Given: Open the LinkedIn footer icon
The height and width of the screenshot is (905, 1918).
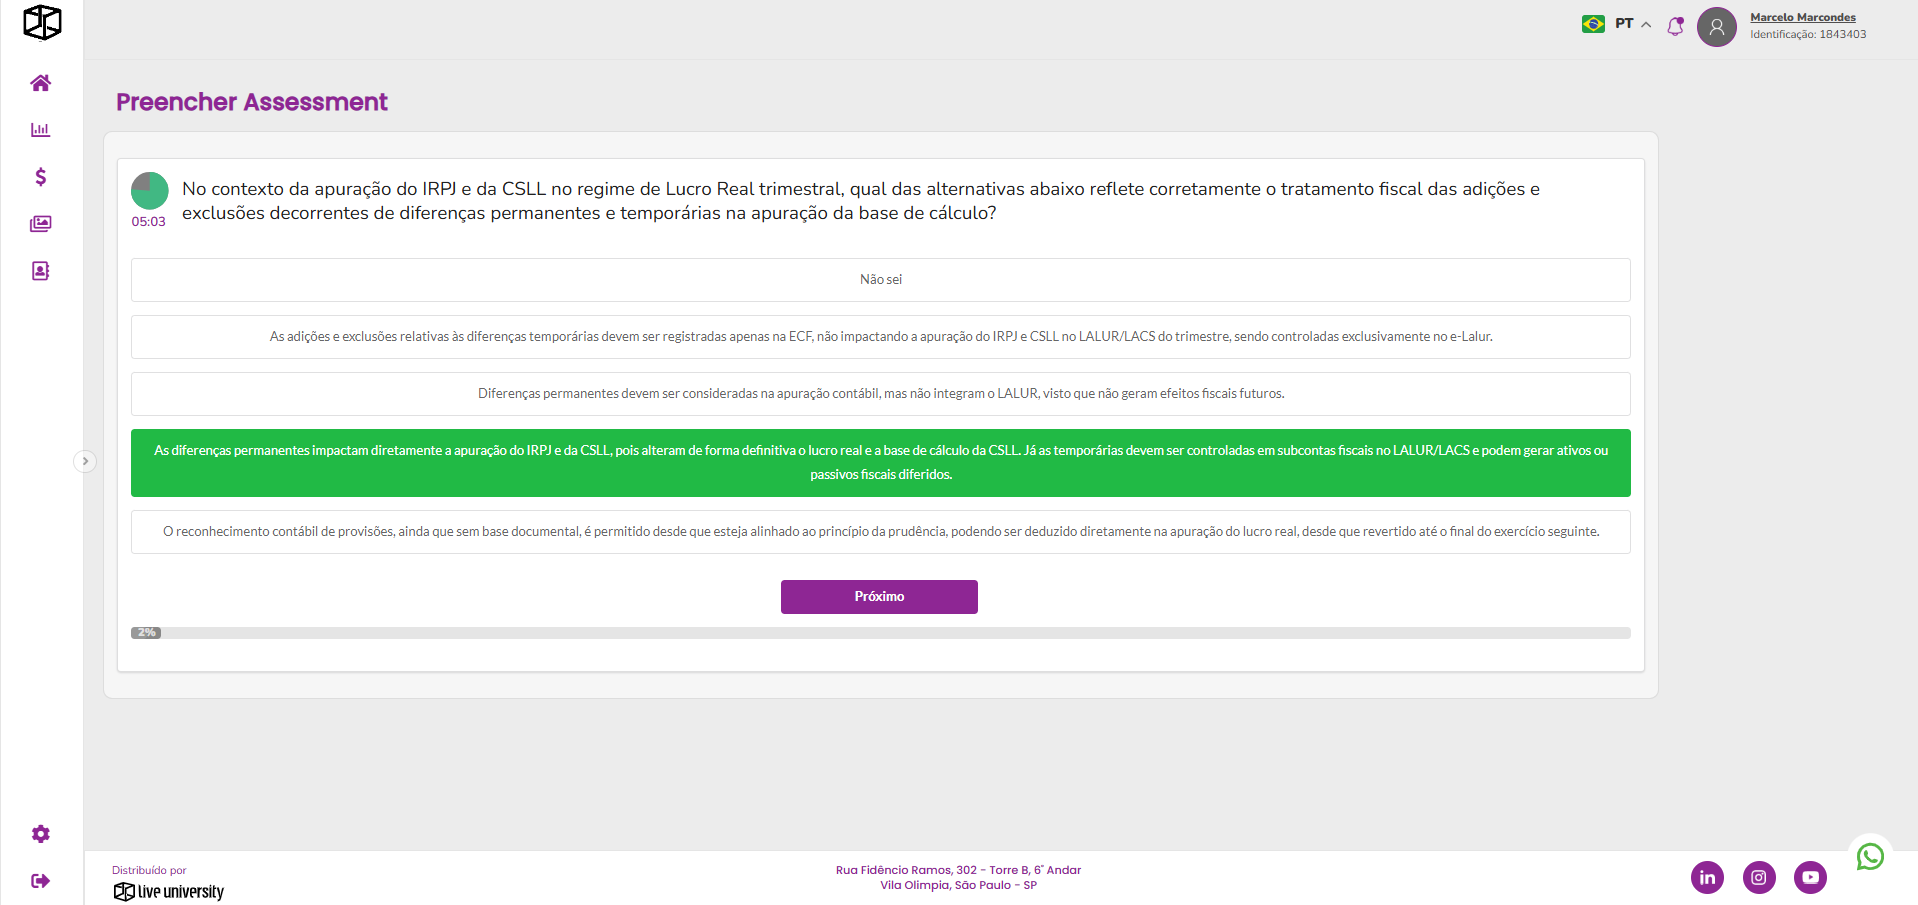Looking at the screenshot, I should tap(1707, 877).
